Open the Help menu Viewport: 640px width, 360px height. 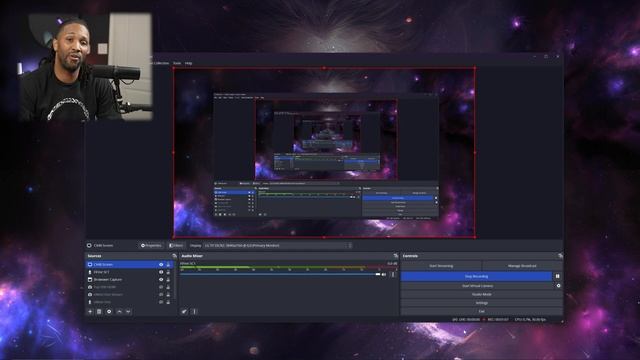click(188, 63)
